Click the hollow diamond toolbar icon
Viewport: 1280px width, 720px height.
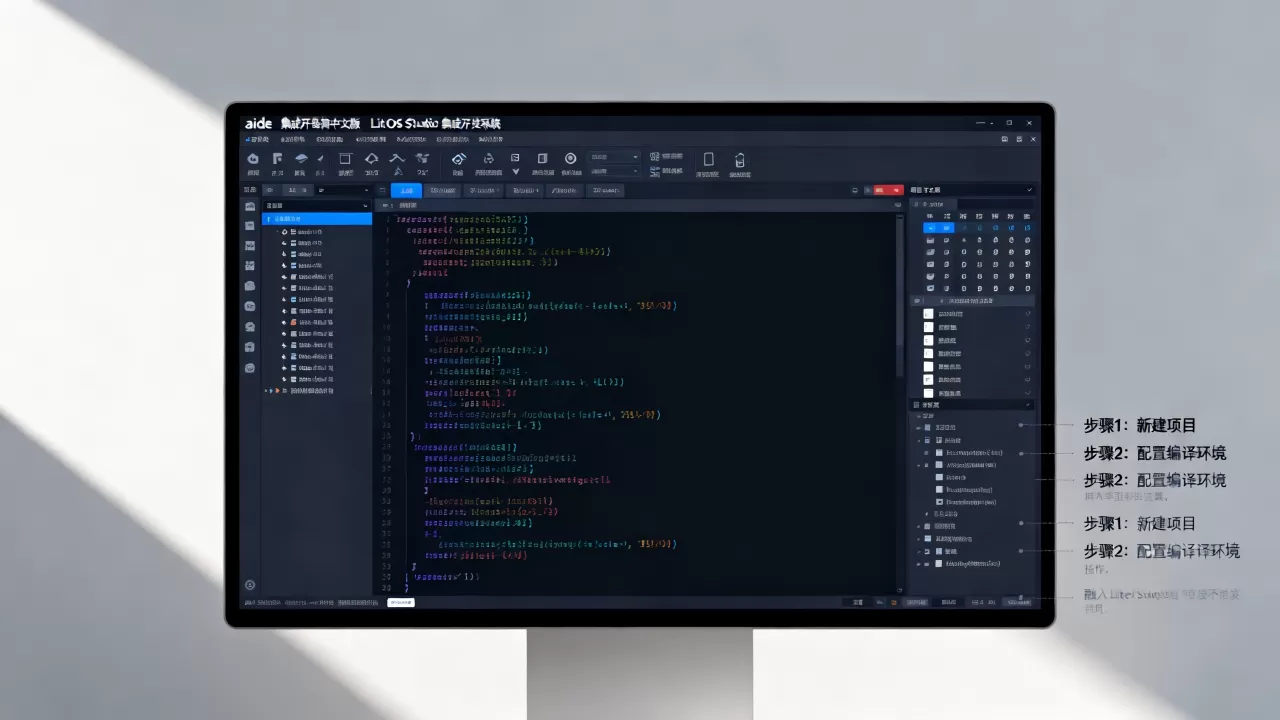point(371,159)
